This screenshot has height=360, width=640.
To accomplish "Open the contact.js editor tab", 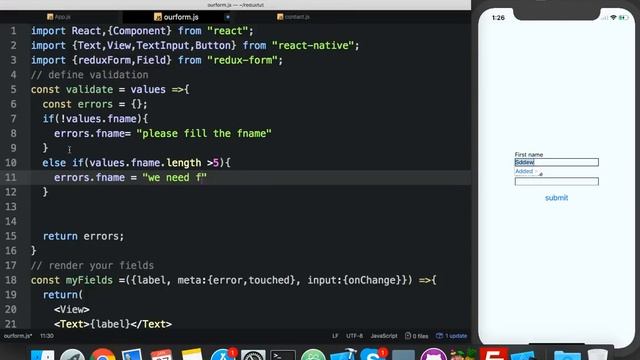I will click(x=293, y=17).
